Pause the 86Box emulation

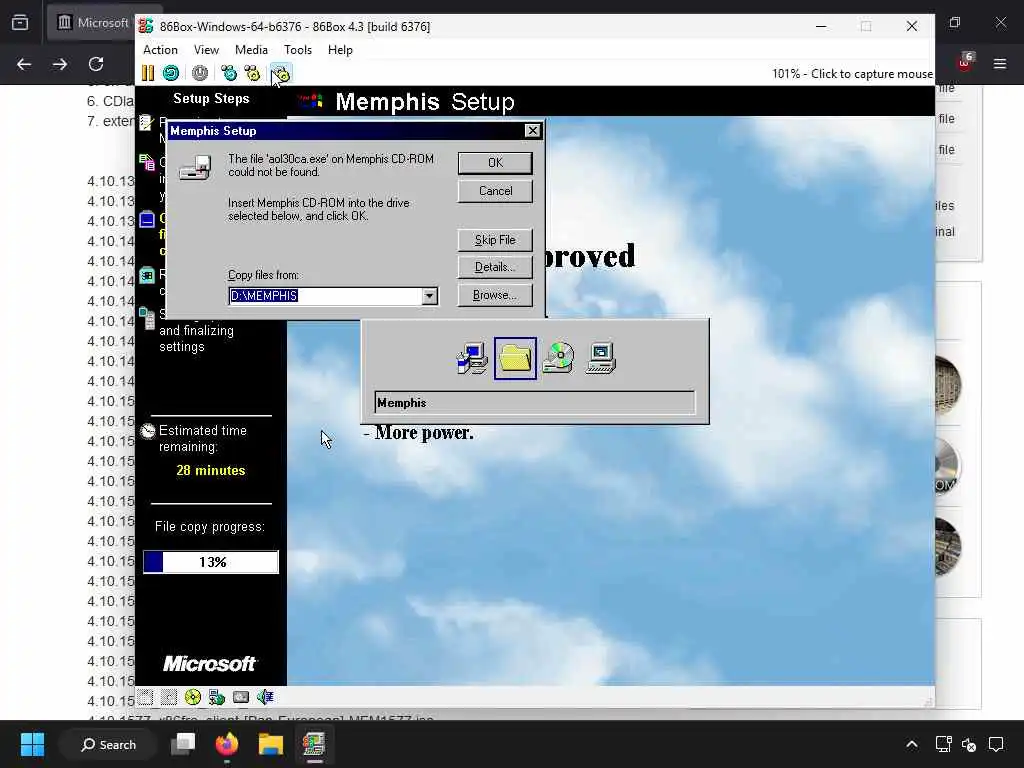[148, 73]
